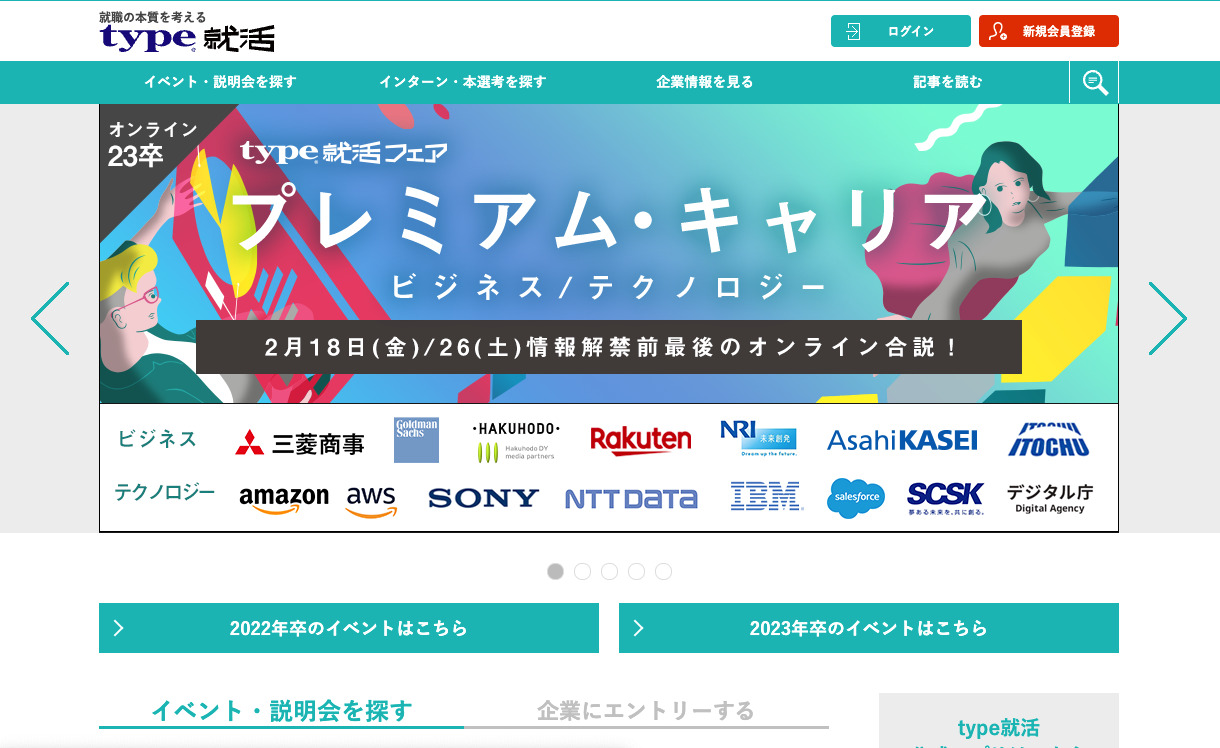This screenshot has width=1220, height=748.
Task: Open 2023年卒のイベントはこちら
Action: pyautogui.click(x=869, y=628)
